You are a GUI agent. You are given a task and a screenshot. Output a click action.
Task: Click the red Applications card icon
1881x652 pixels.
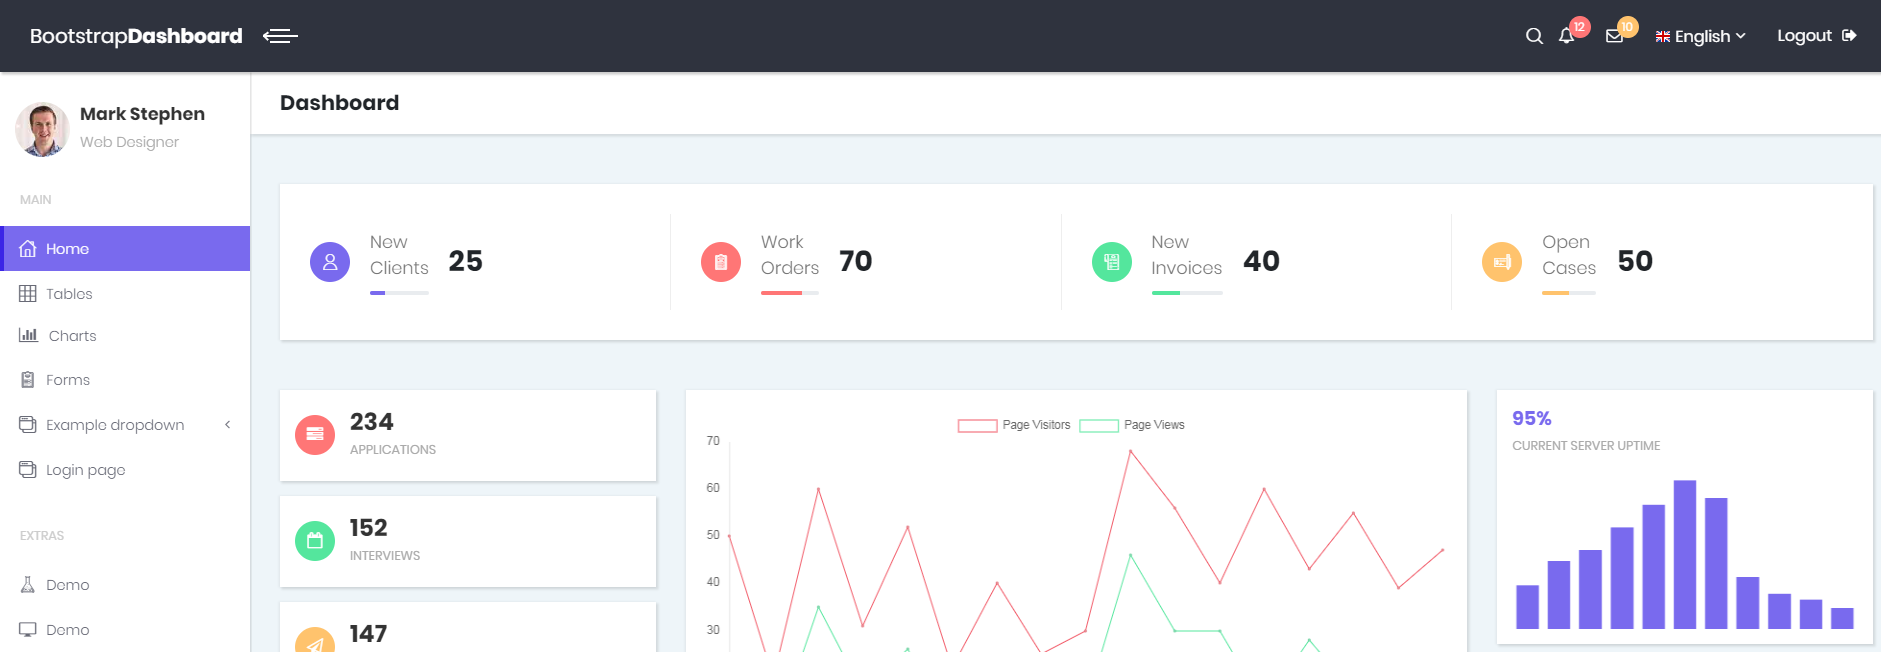point(315,435)
